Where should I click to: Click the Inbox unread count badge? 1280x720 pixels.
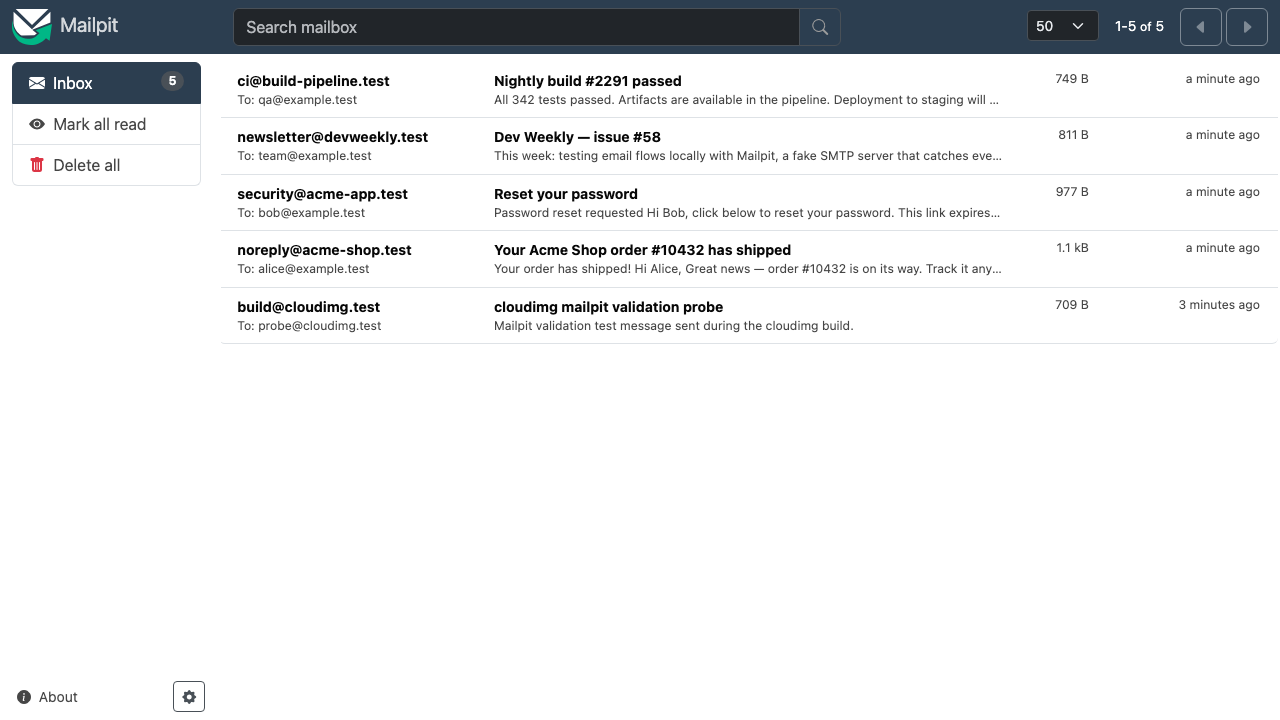(x=172, y=82)
